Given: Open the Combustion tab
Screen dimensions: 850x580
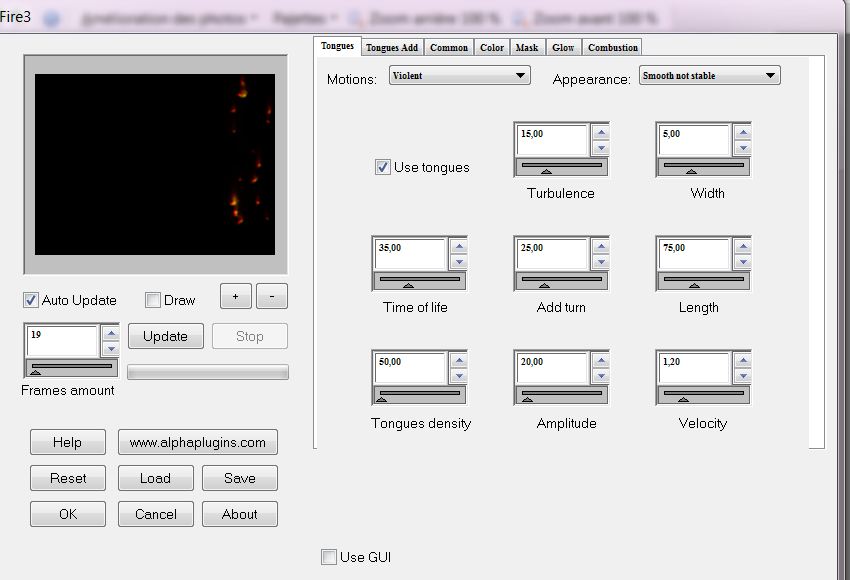Looking at the screenshot, I should point(613,48).
